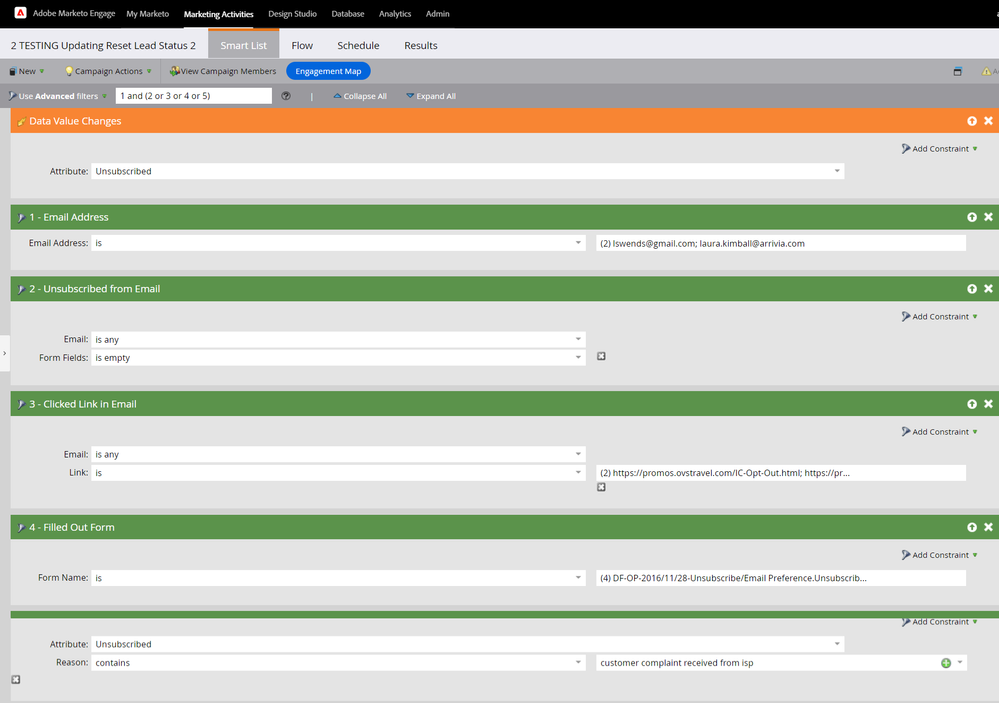Open Analytics in top navigation
Viewport: 999px width, 703px height.
tap(395, 13)
